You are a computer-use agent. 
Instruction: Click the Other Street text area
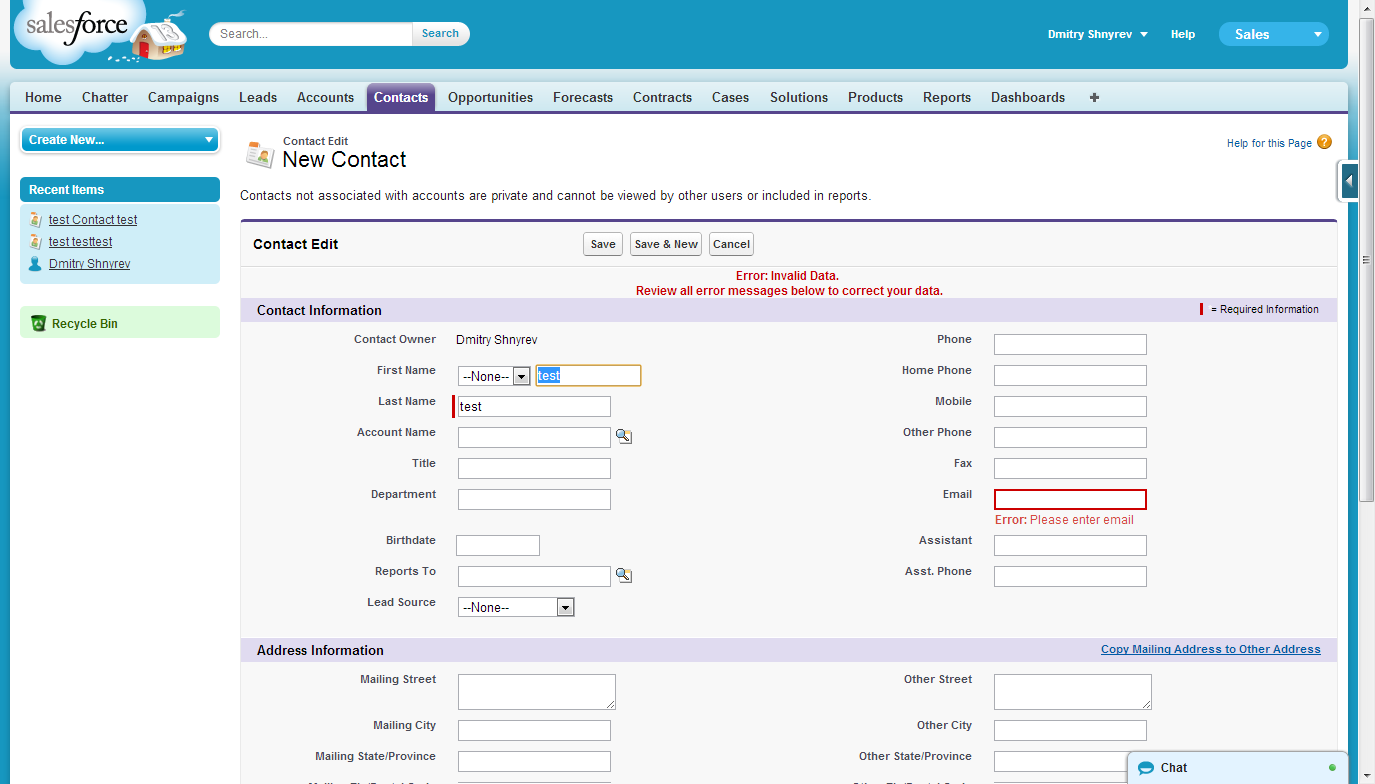click(1073, 692)
